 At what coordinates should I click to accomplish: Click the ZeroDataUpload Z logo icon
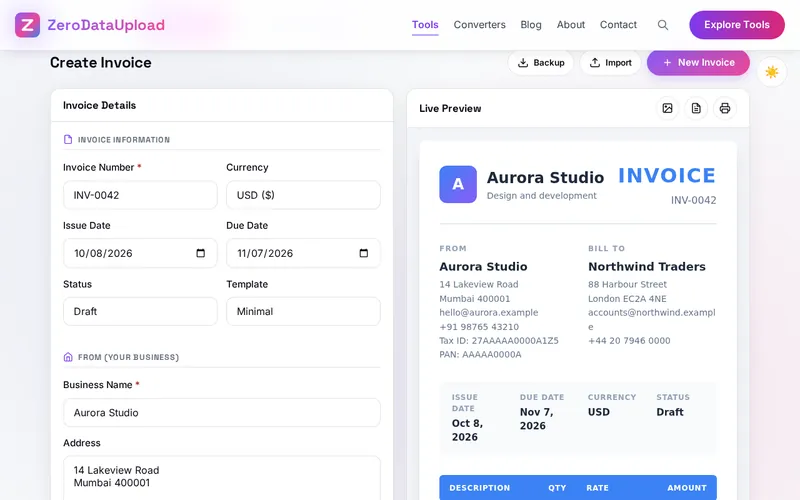point(28,25)
